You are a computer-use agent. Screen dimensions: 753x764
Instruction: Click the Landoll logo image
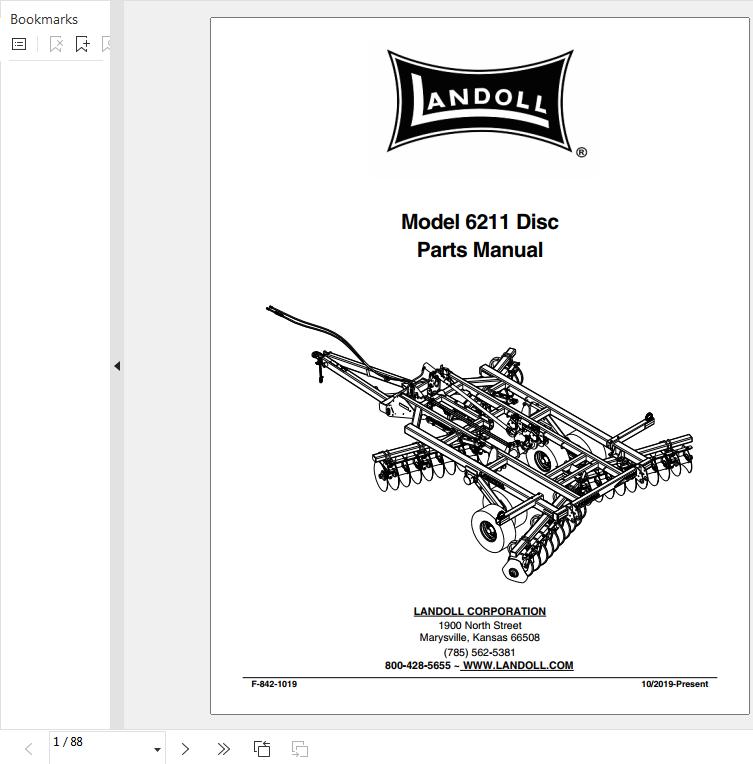[x=486, y=102]
